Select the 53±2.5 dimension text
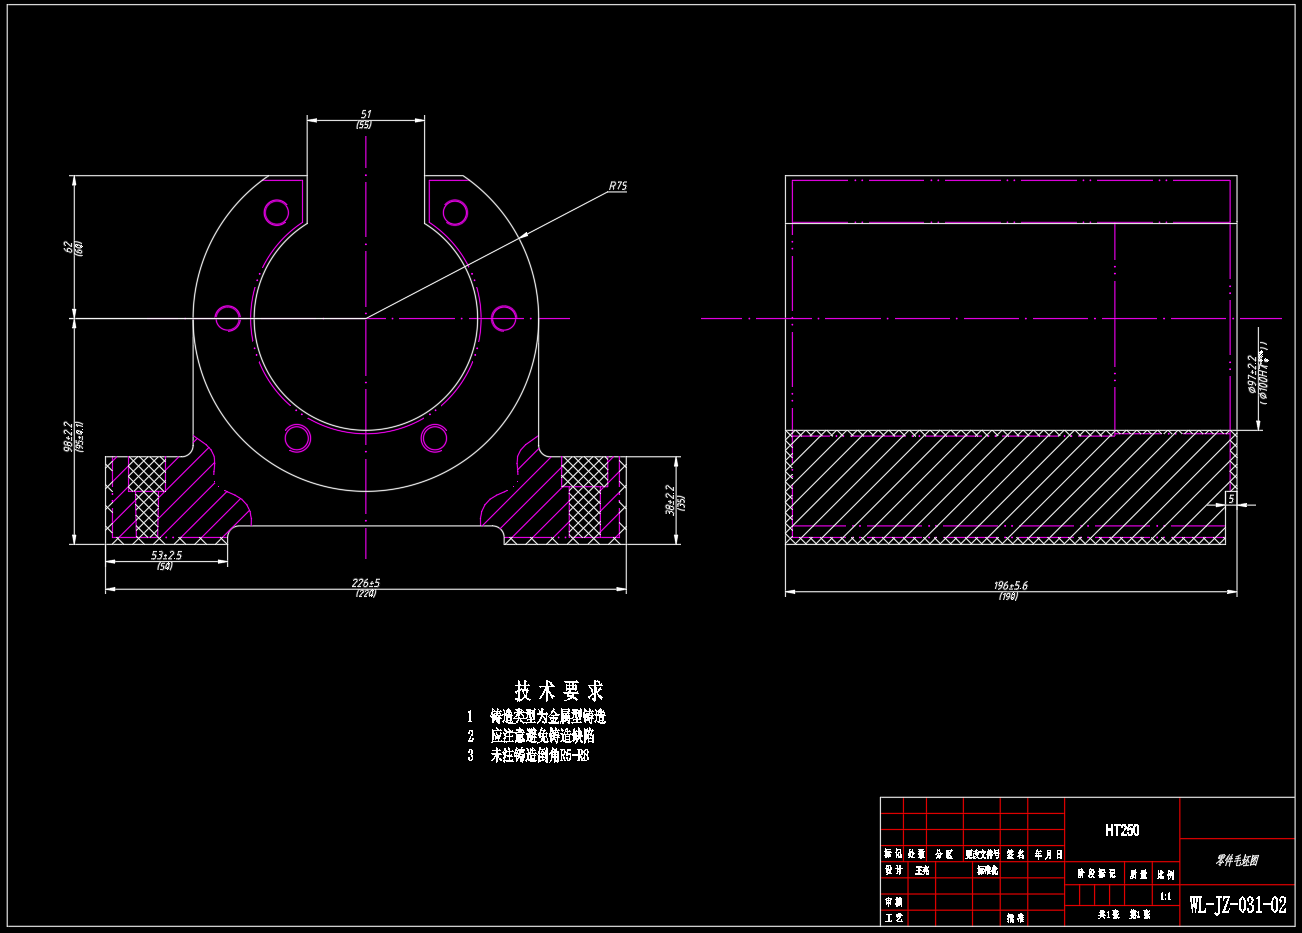 coord(166,555)
